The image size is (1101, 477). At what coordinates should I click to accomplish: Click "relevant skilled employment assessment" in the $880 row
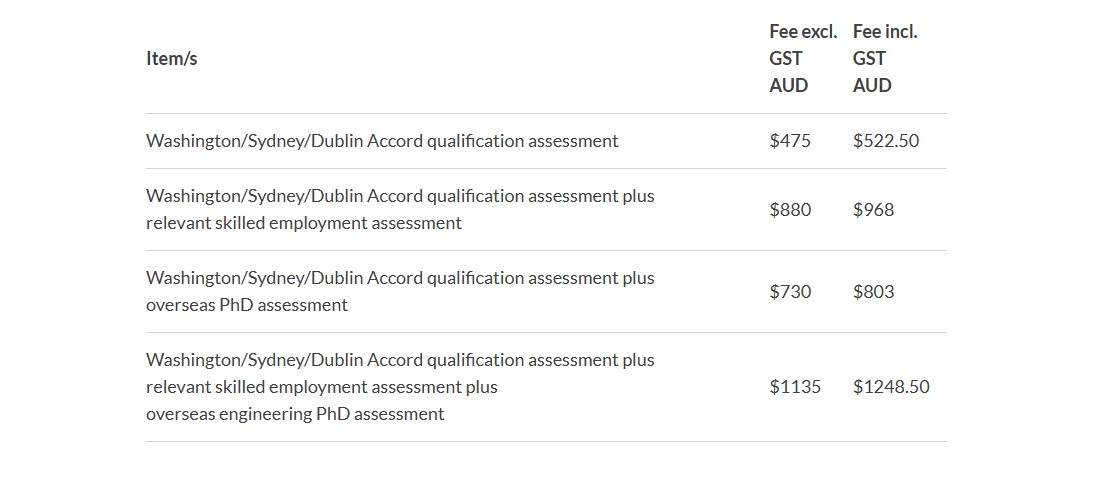[304, 223]
